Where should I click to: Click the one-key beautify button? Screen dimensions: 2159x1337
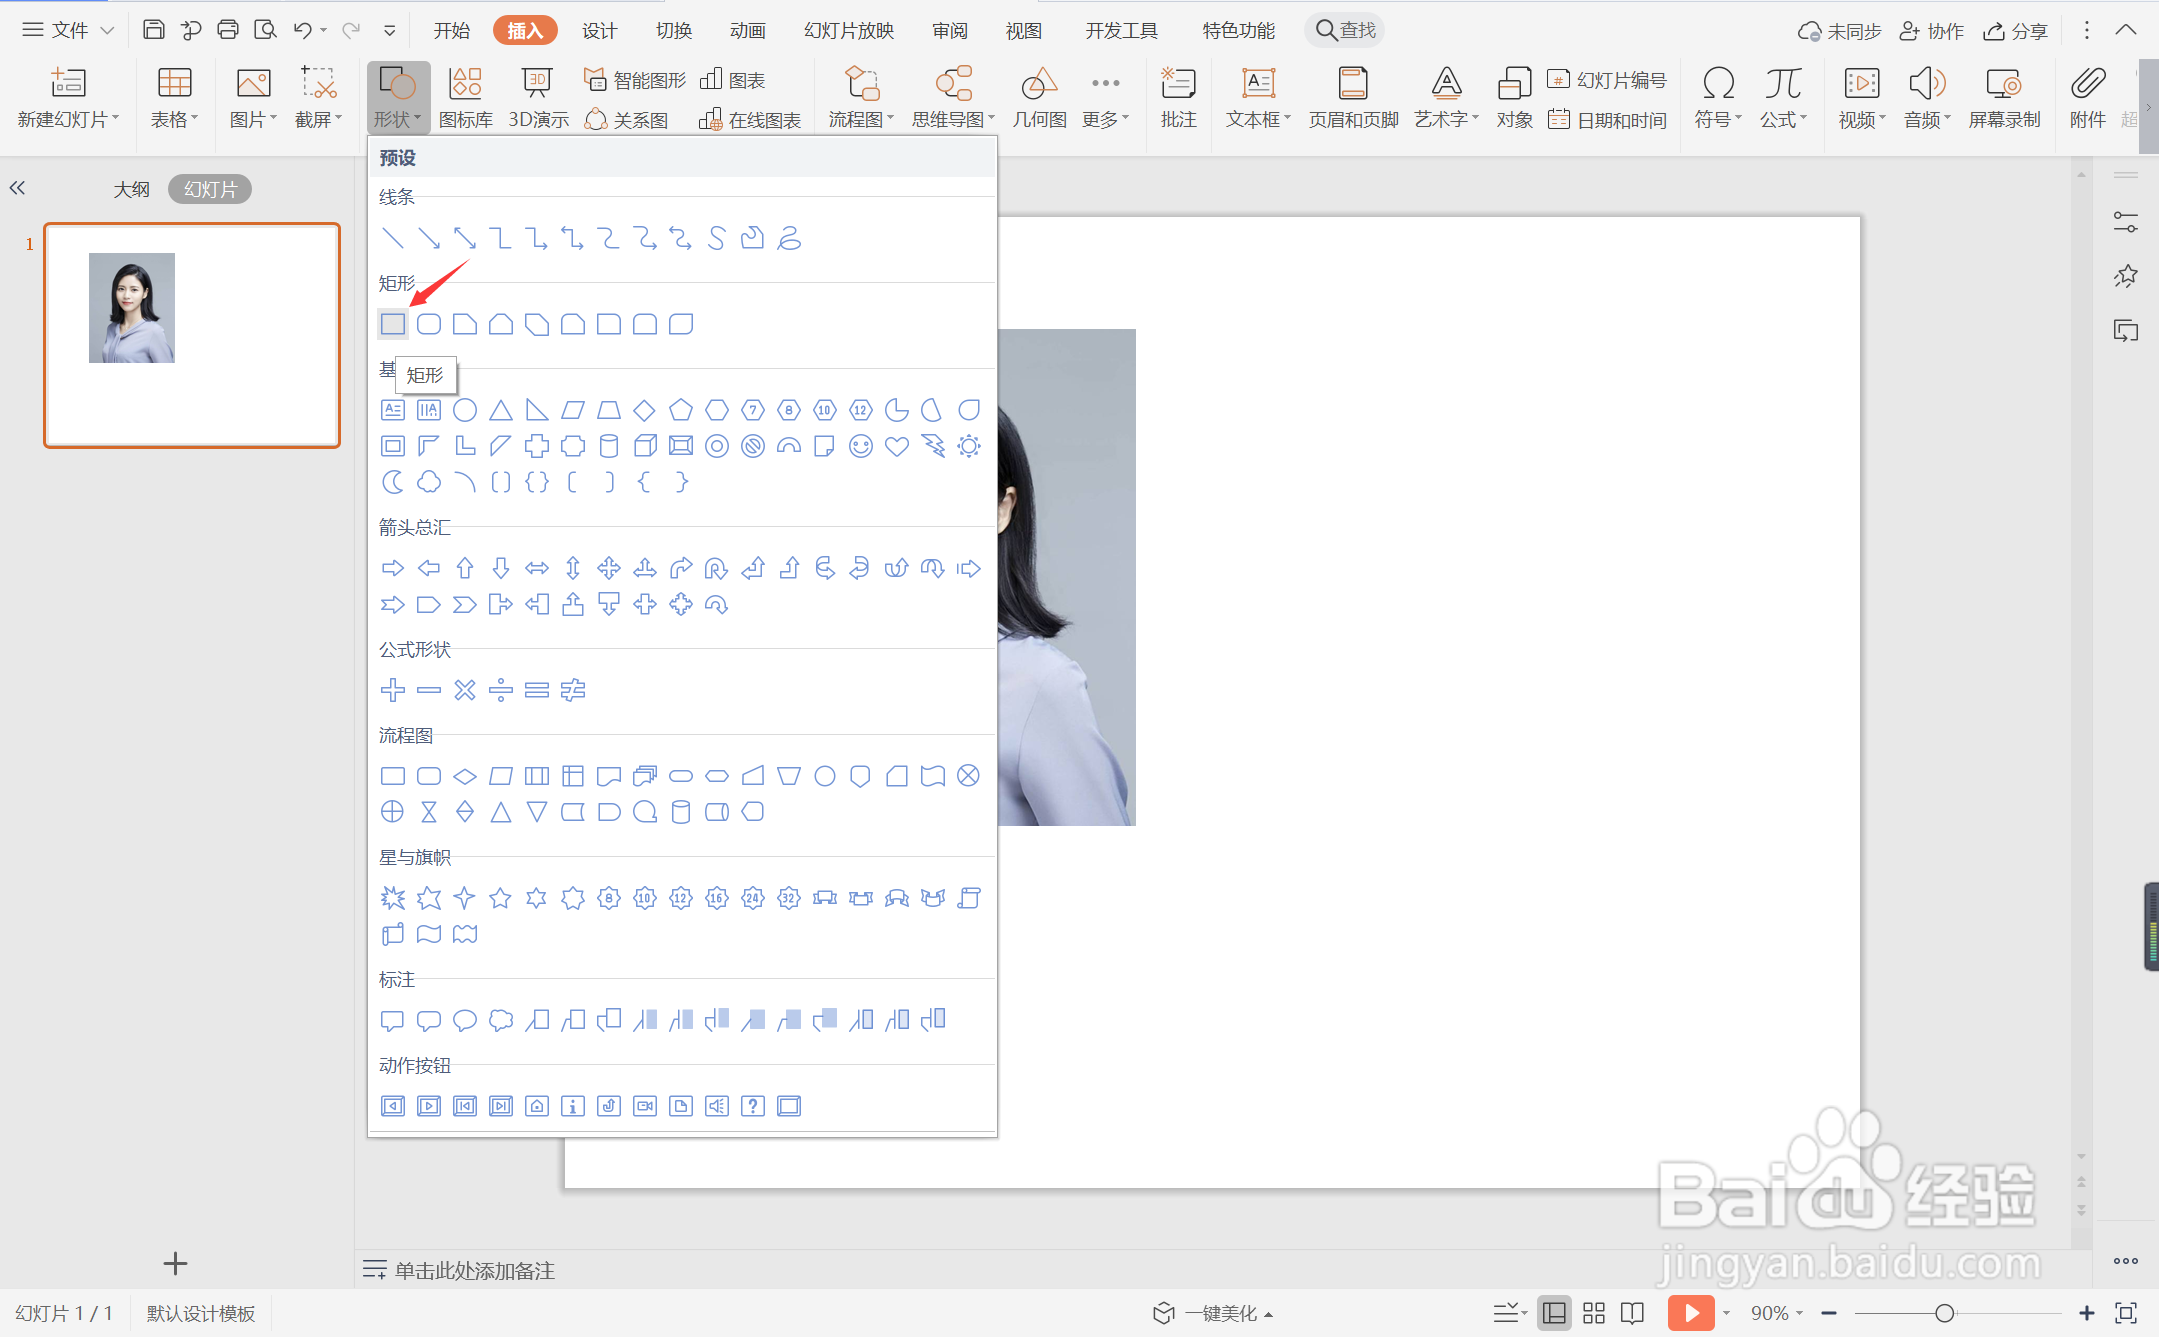click(1213, 1313)
